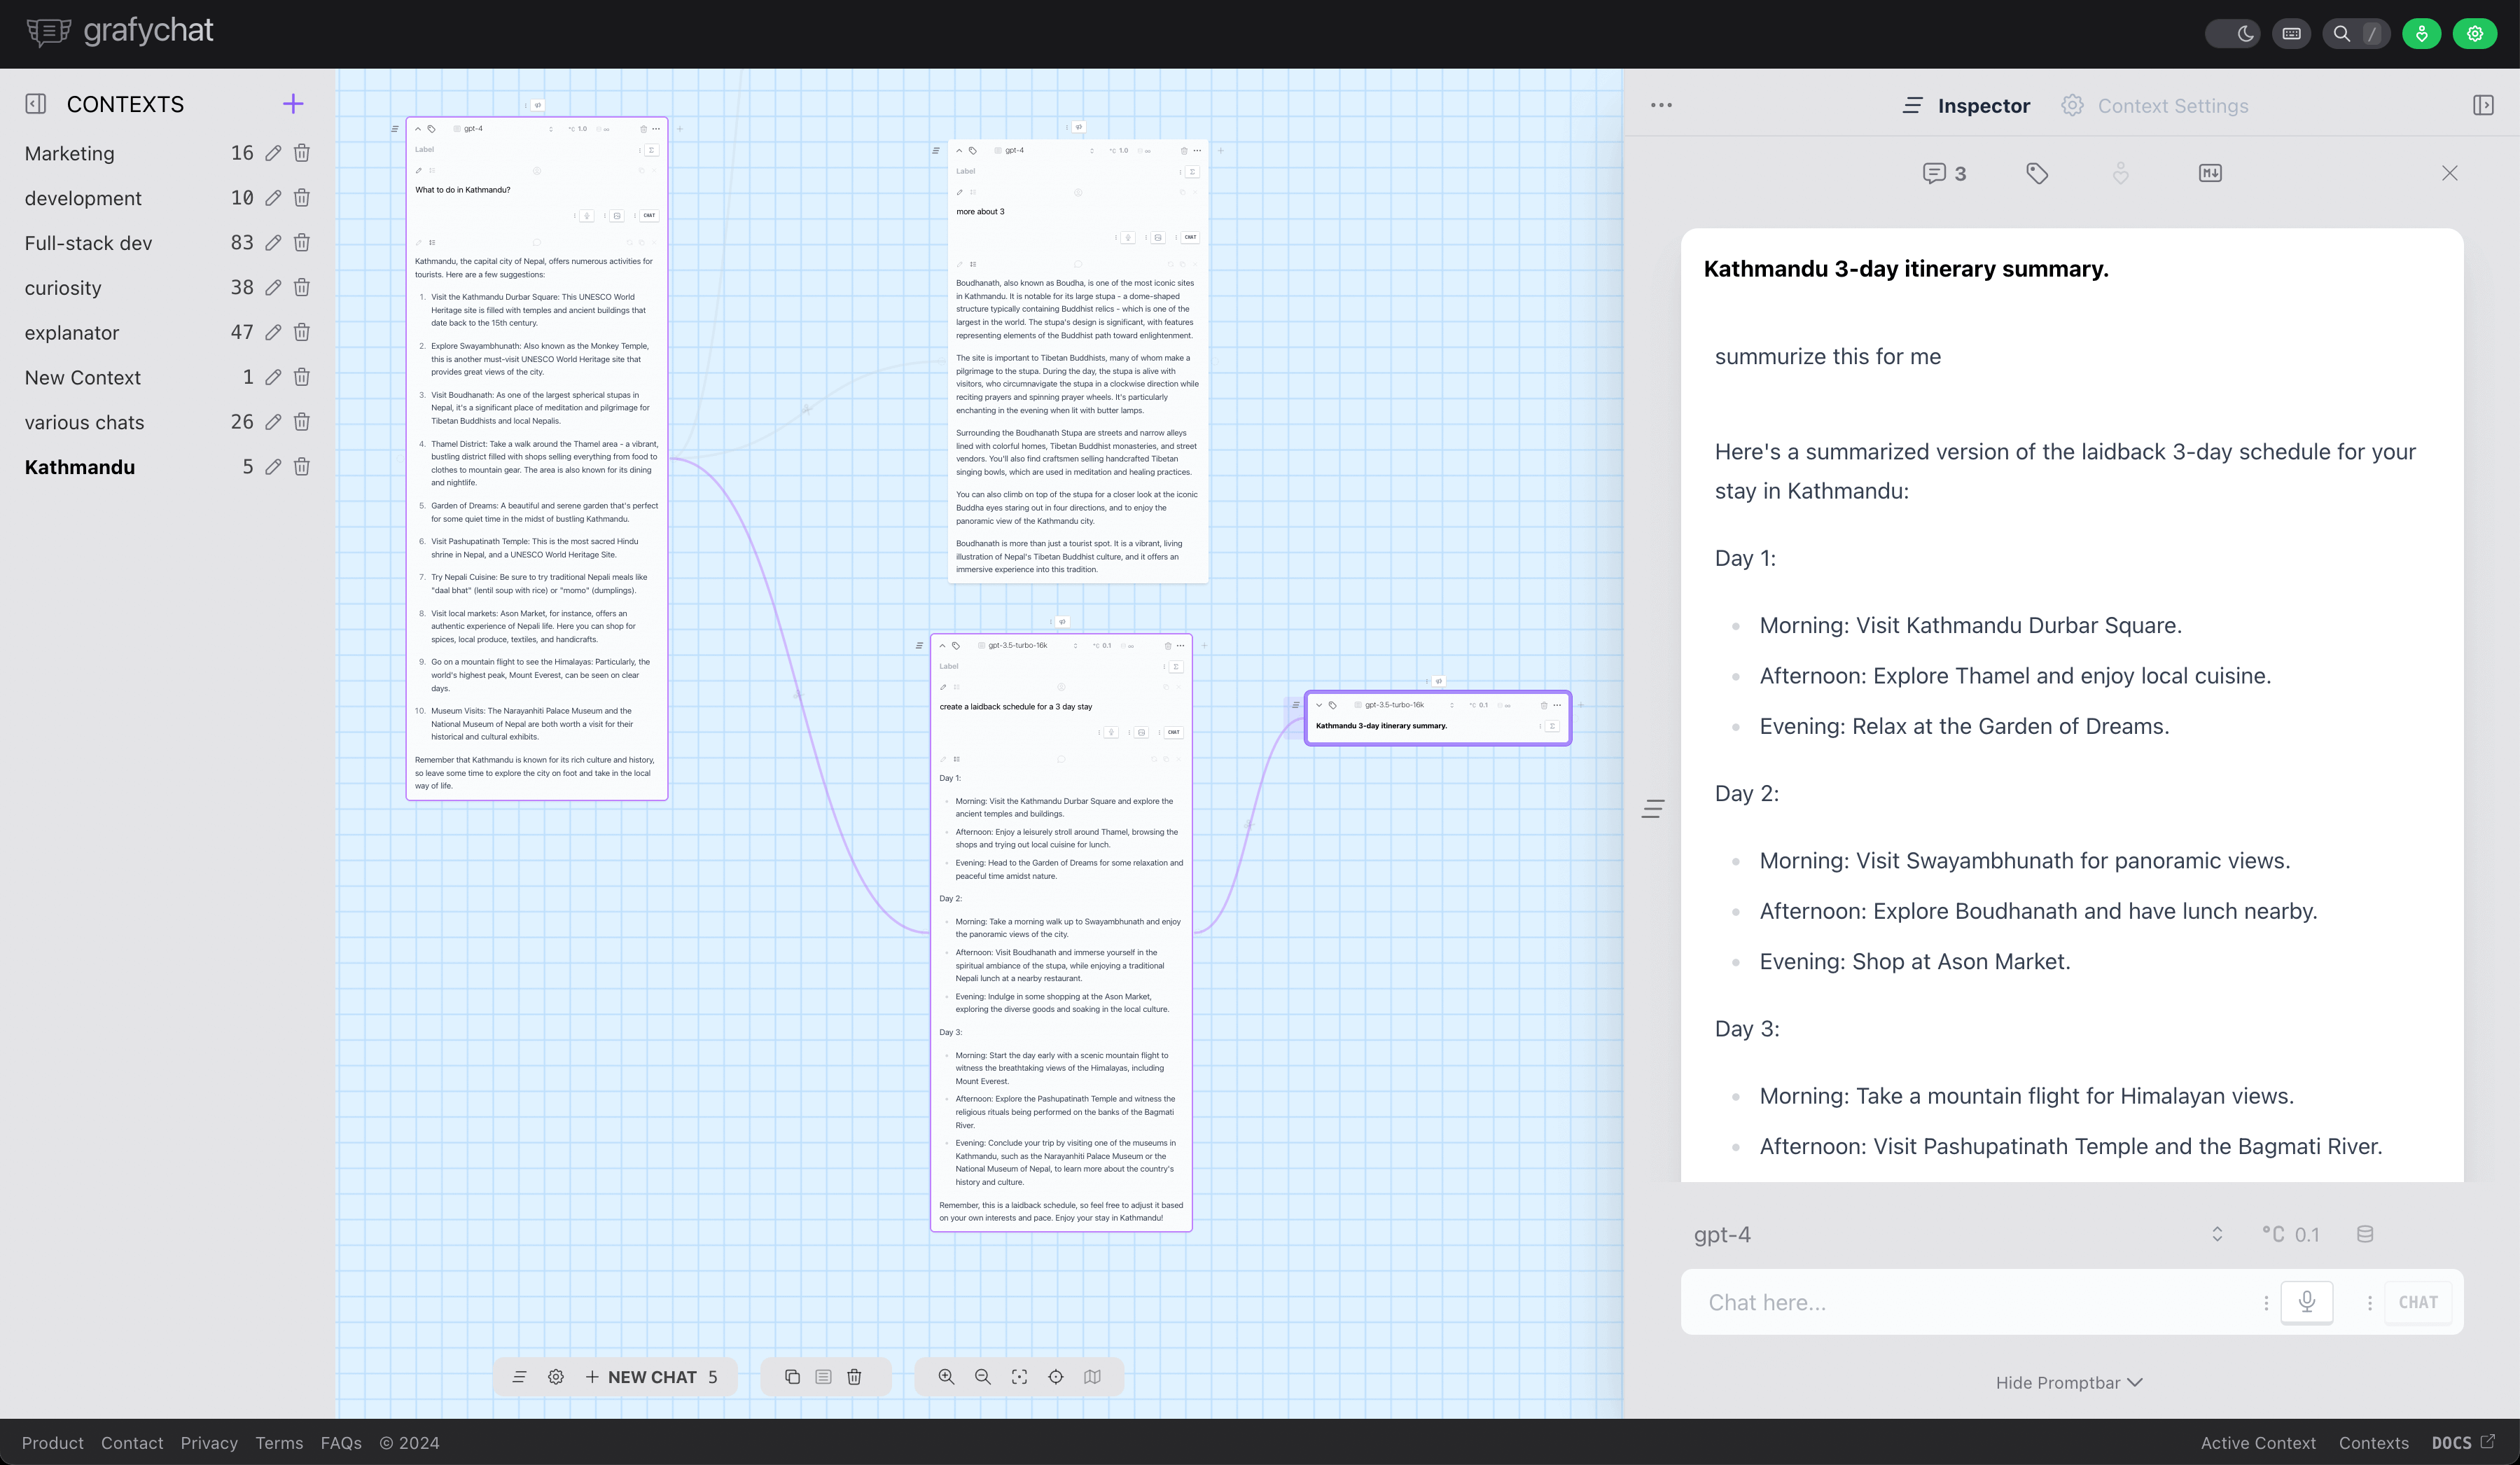The image size is (2520, 1465).
Task: Open the three-dots menu in Inspector panel
Action: pyautogui.click(x=1661, y=105)
